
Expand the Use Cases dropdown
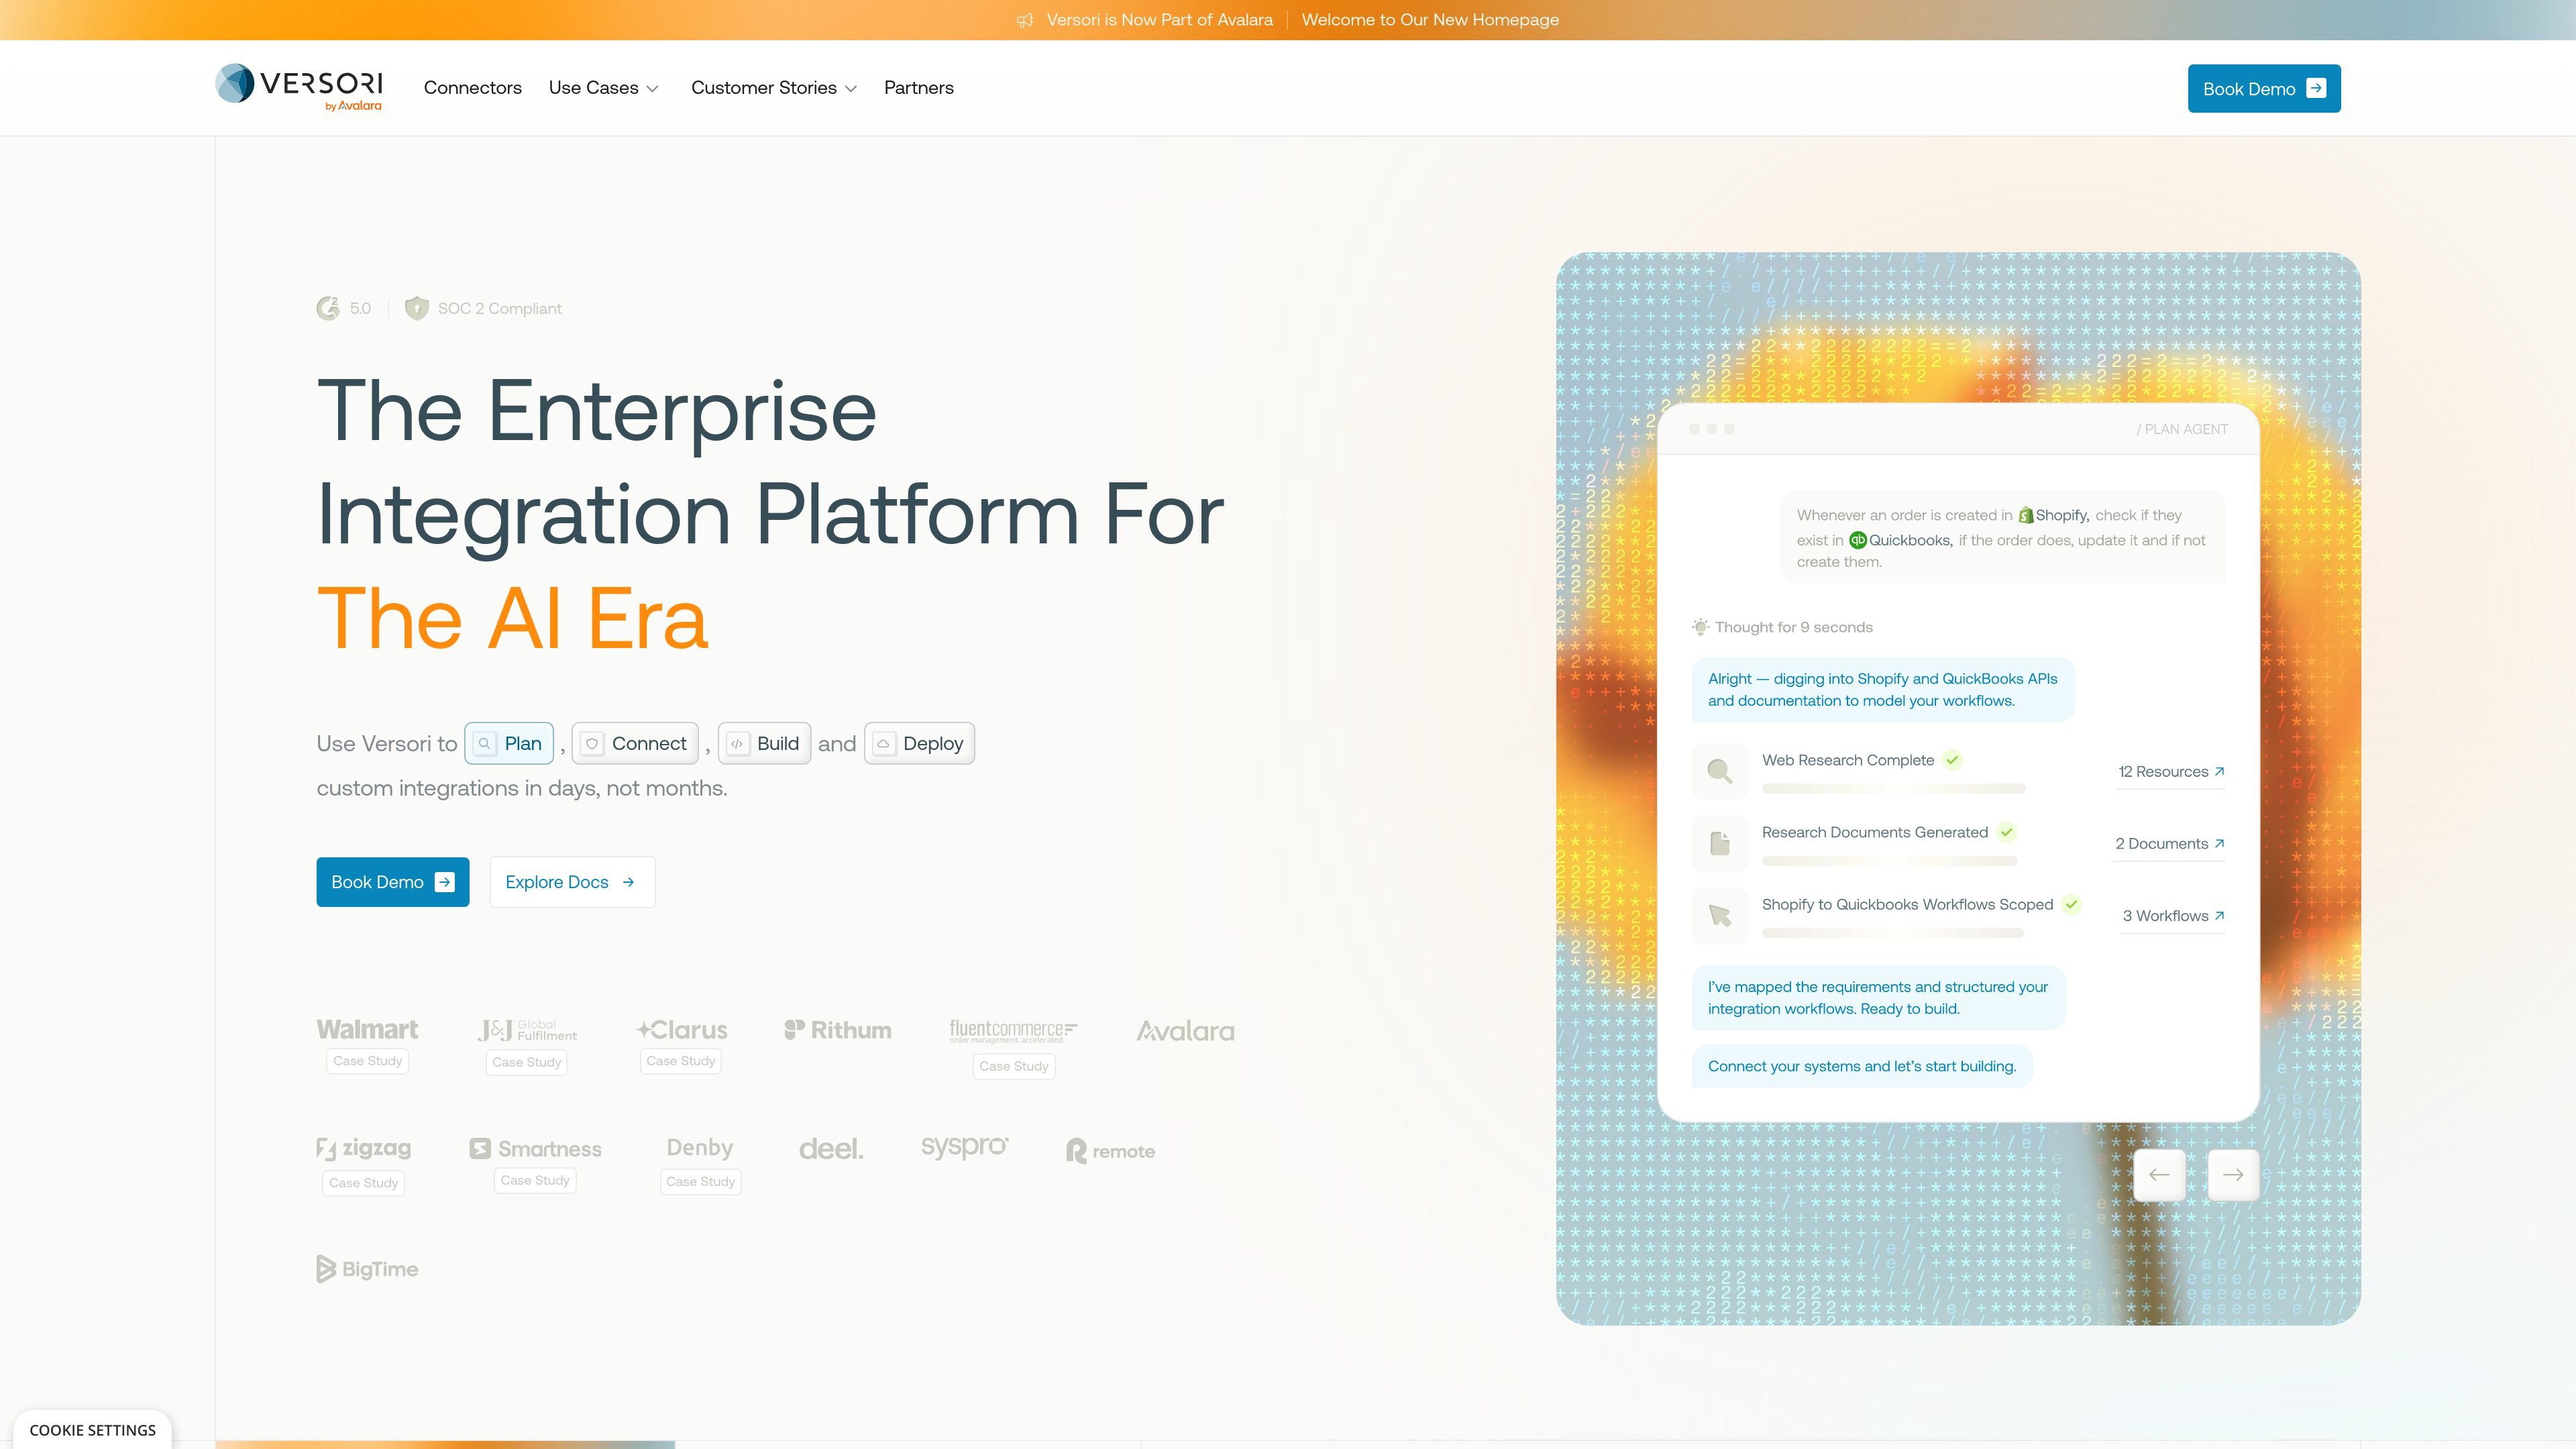604,88
